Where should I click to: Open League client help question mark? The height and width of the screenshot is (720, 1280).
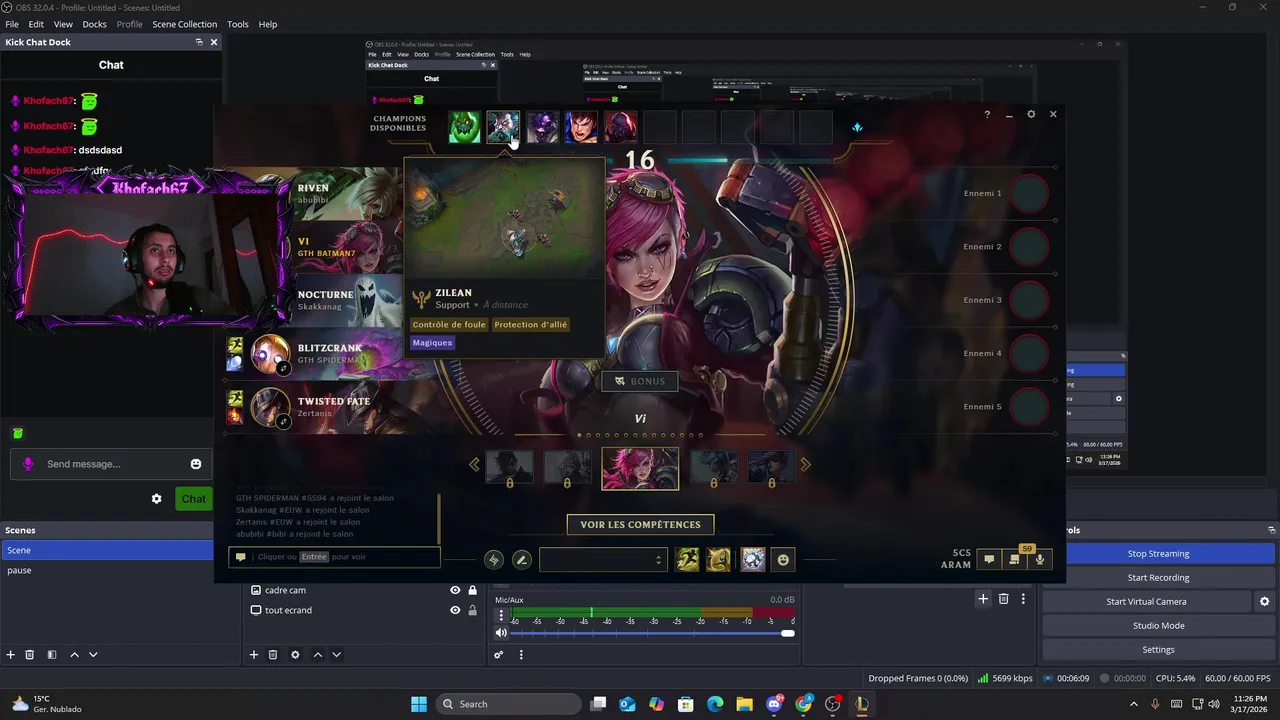coord(987,114)
